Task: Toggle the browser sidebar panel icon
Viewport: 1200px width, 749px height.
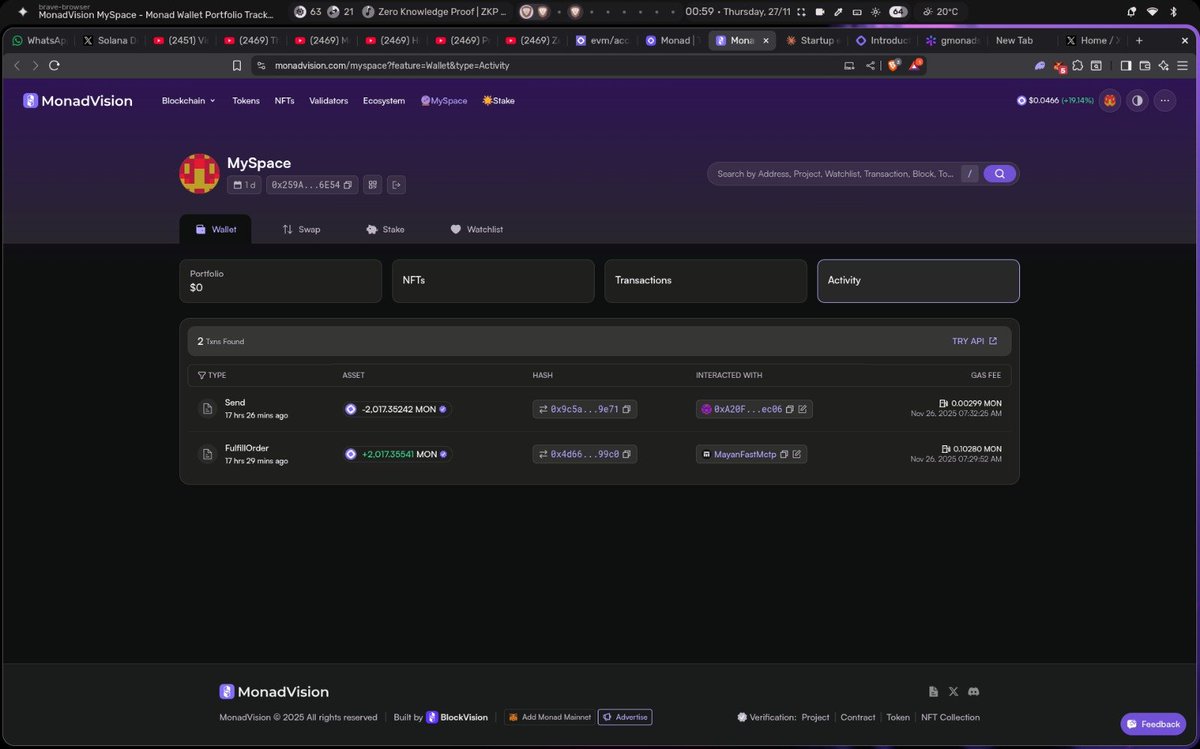Action: [1126, 65]
